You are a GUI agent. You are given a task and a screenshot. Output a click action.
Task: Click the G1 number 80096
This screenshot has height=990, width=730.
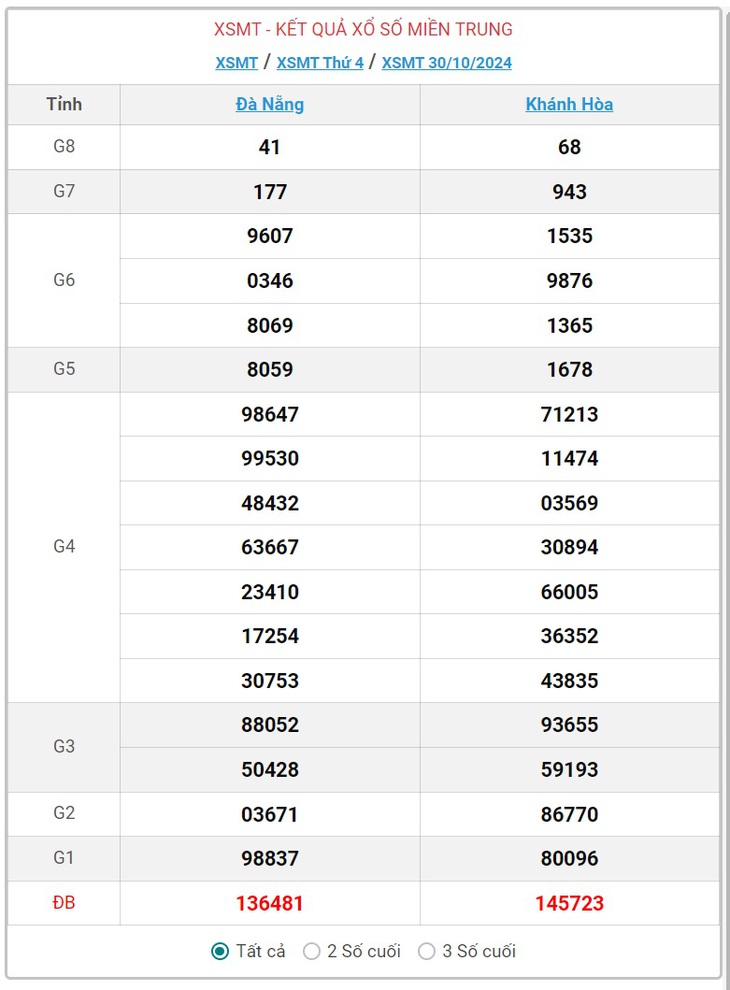pos(569,859)
